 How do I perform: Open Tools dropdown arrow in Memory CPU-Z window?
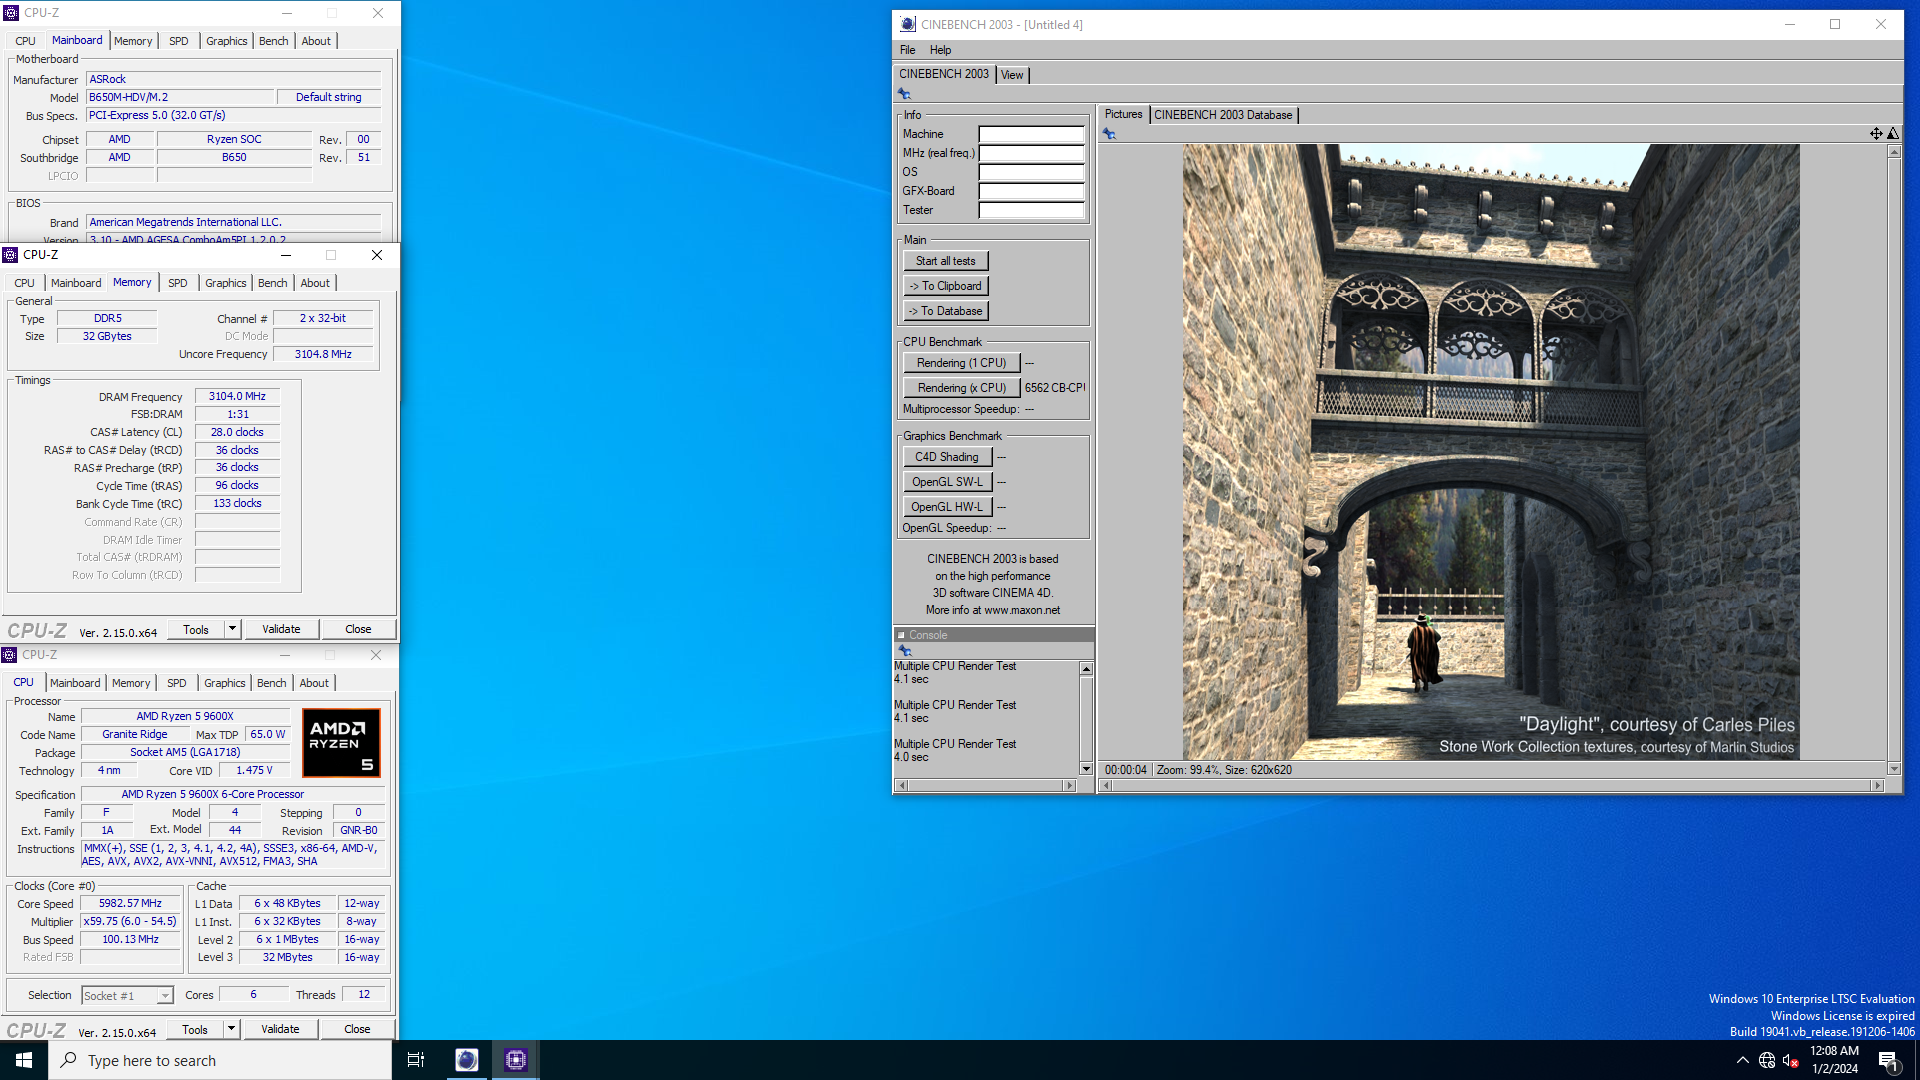pyautogui.click(x=232, y=629)
